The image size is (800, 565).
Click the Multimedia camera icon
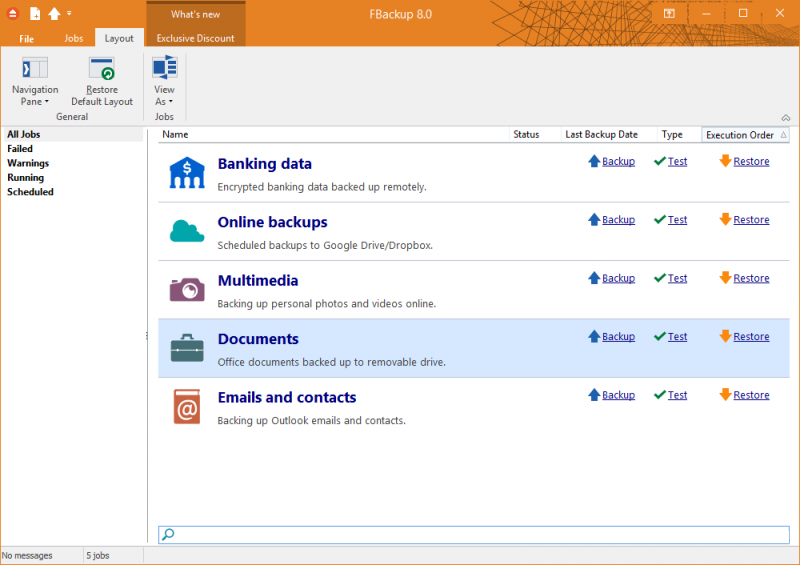187,289
